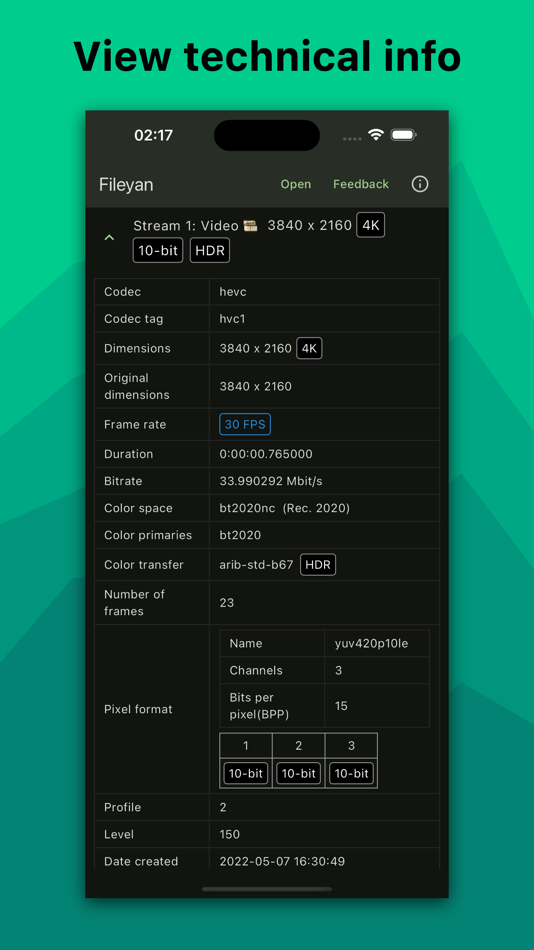This screenshot has width=534, height=950.
Task: Click the 30 FPS frame rate badge
Action: tap(245, 424)
